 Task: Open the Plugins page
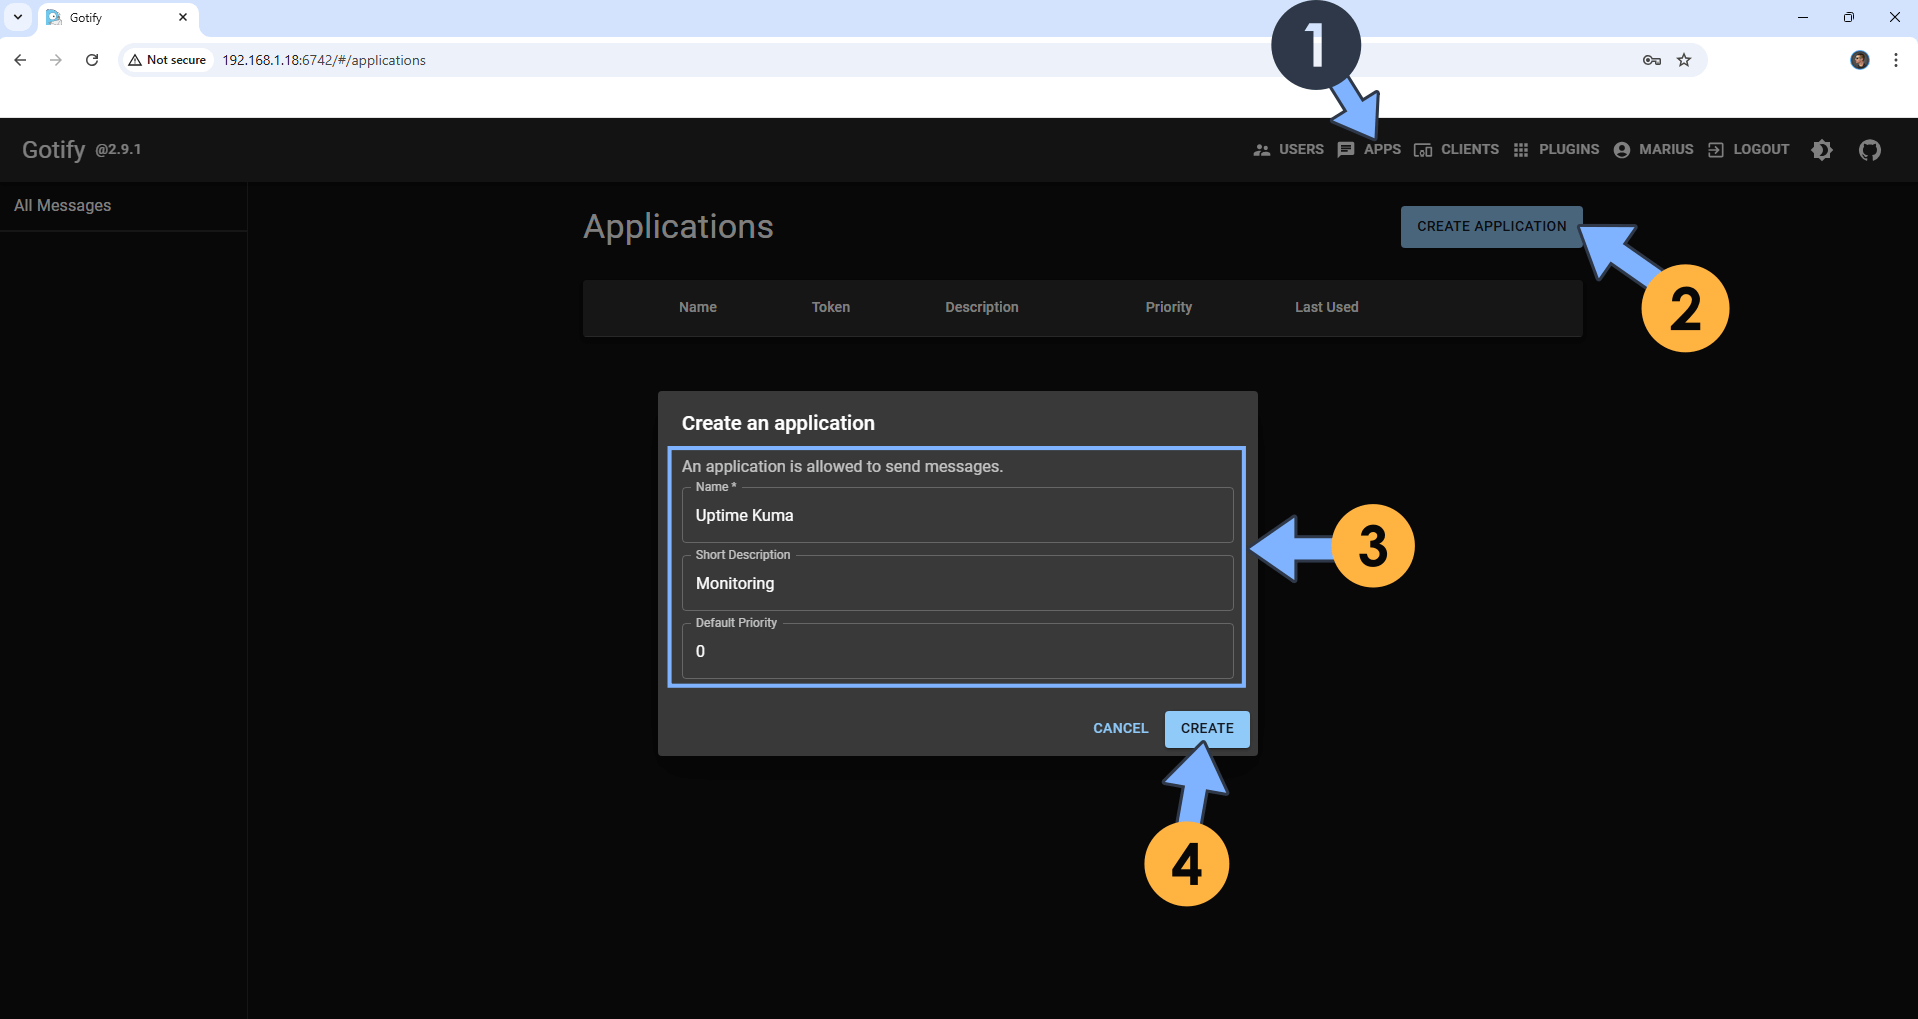pos(1556,150)
